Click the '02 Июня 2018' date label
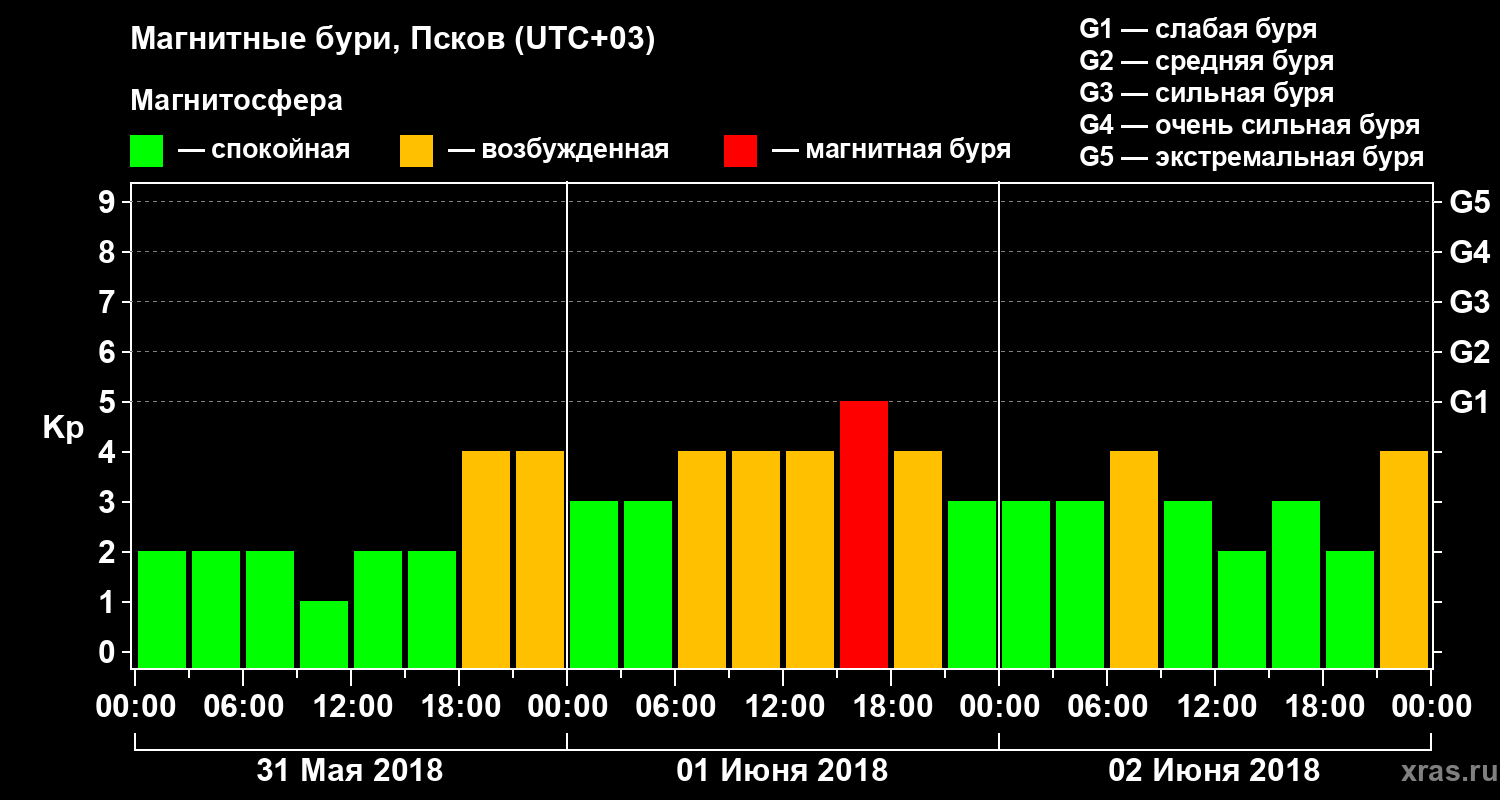 coord(1214,771)
